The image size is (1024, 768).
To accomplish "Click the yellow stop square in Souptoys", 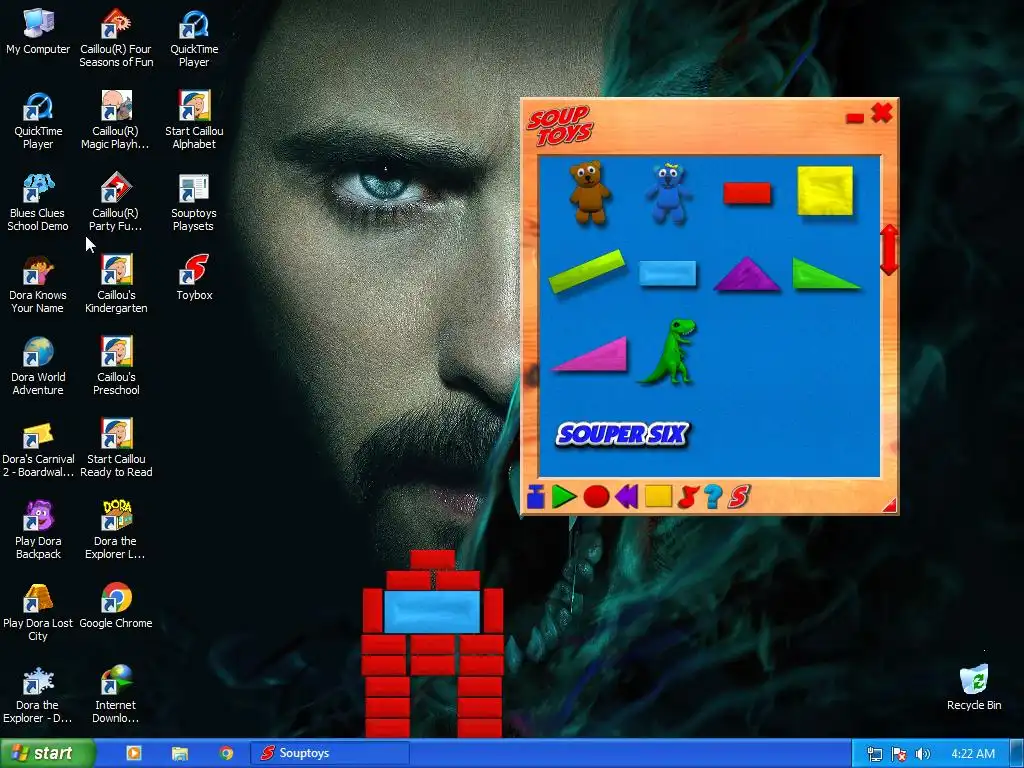I will [658, 496].
